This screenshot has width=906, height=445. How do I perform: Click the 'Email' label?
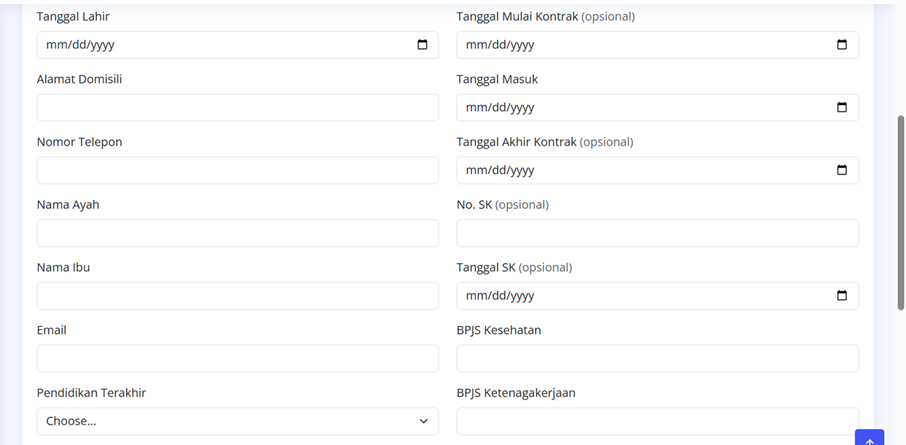click(x=51, y=330)
